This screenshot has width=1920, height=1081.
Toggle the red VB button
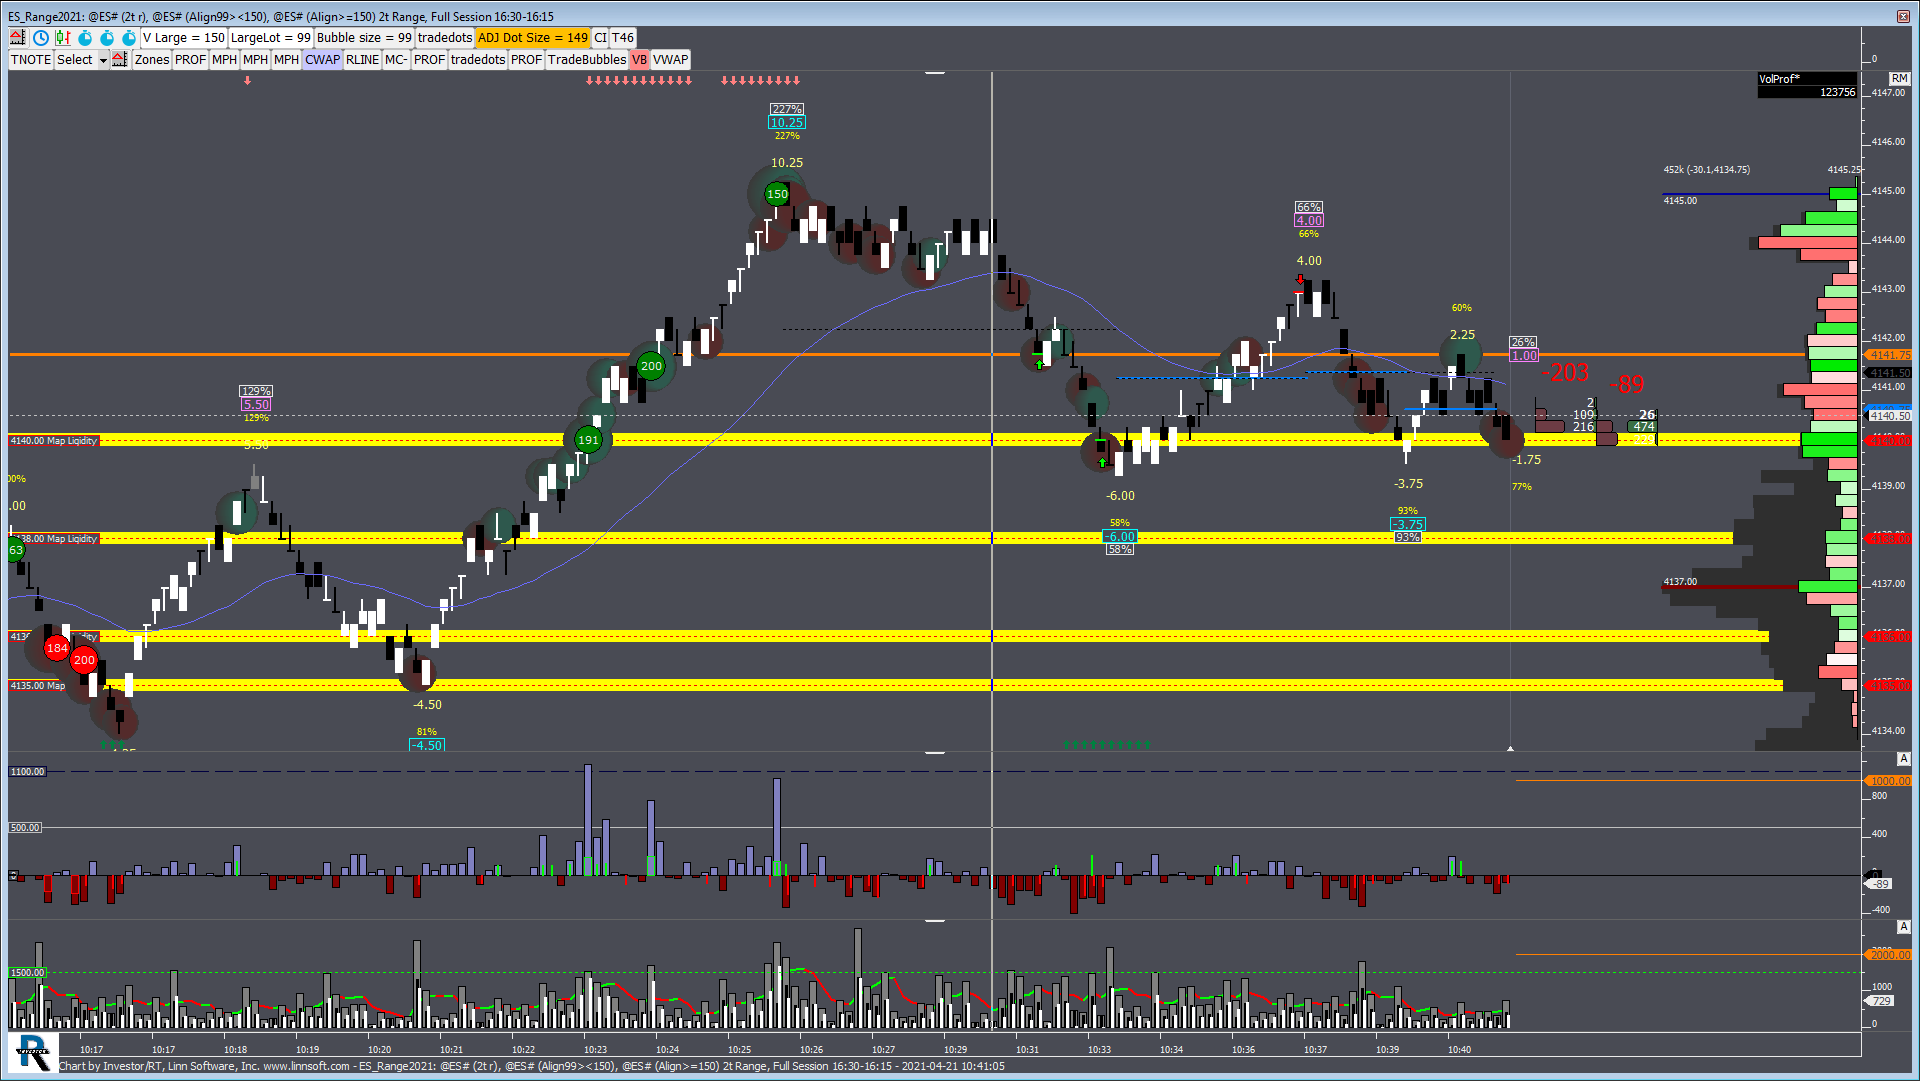point(640,60)
